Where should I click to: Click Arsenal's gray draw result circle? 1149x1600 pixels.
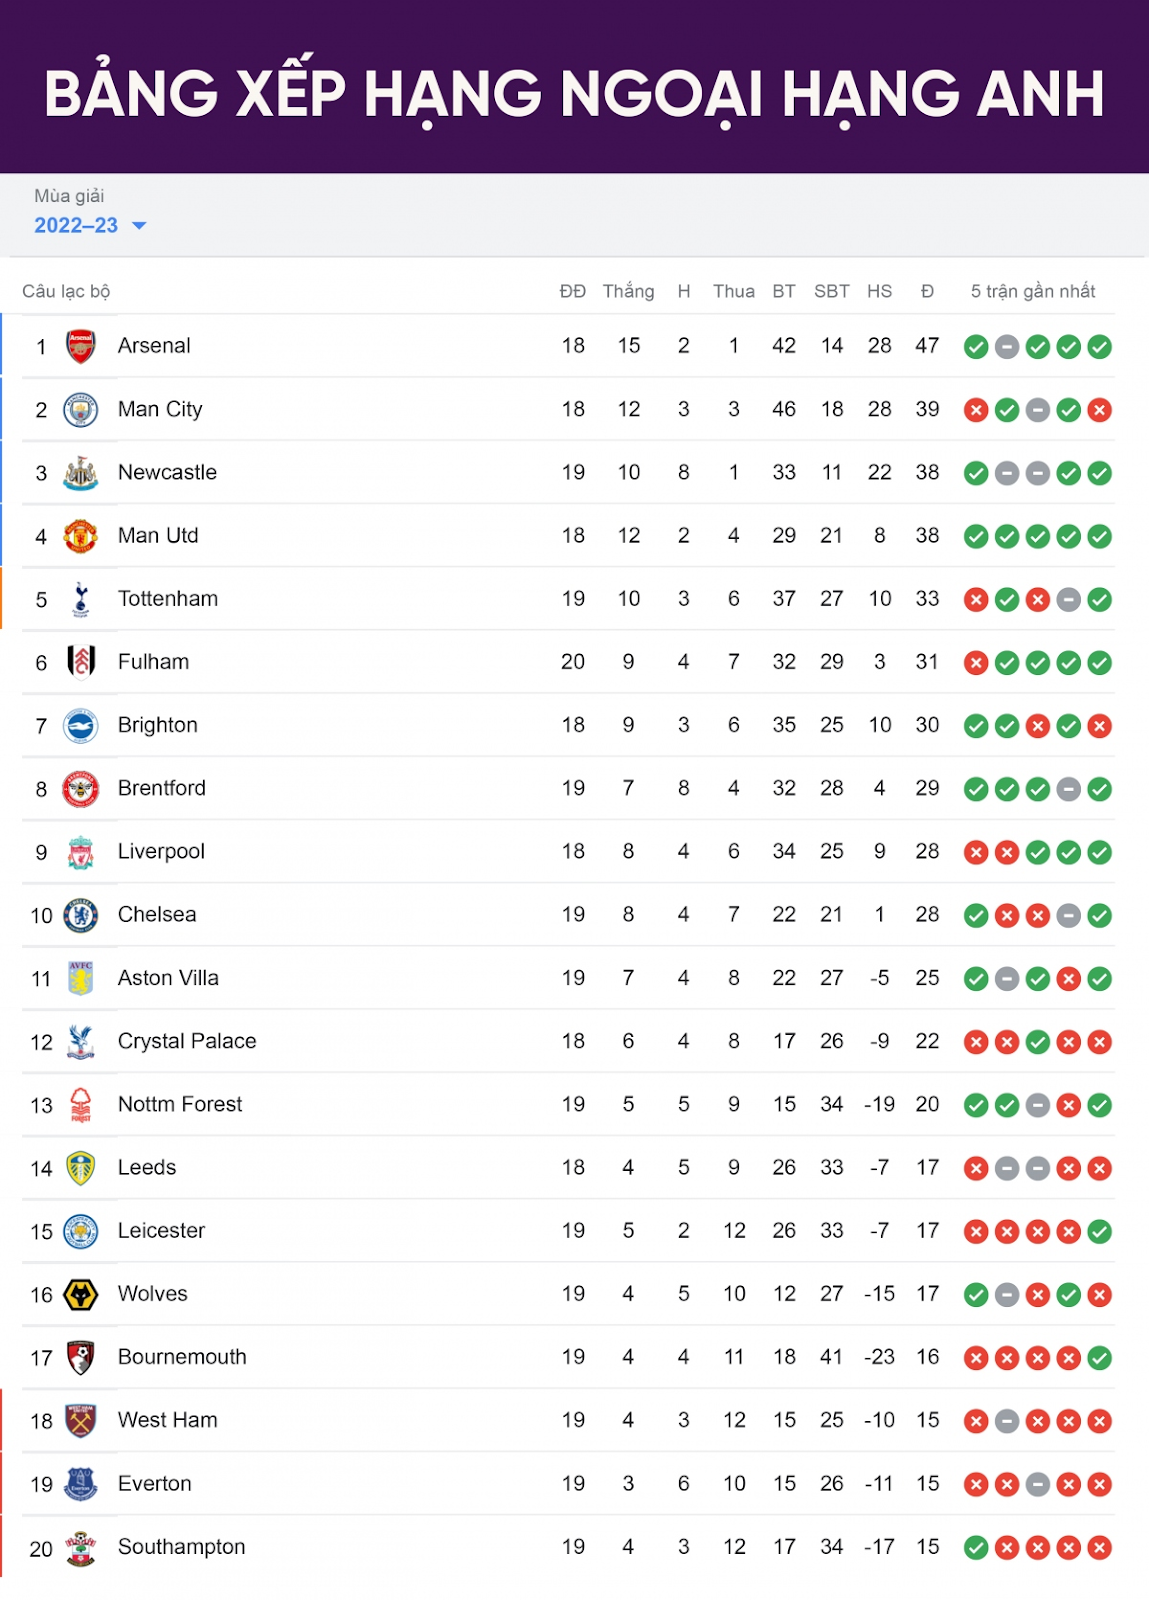(x=1007, y=347)
